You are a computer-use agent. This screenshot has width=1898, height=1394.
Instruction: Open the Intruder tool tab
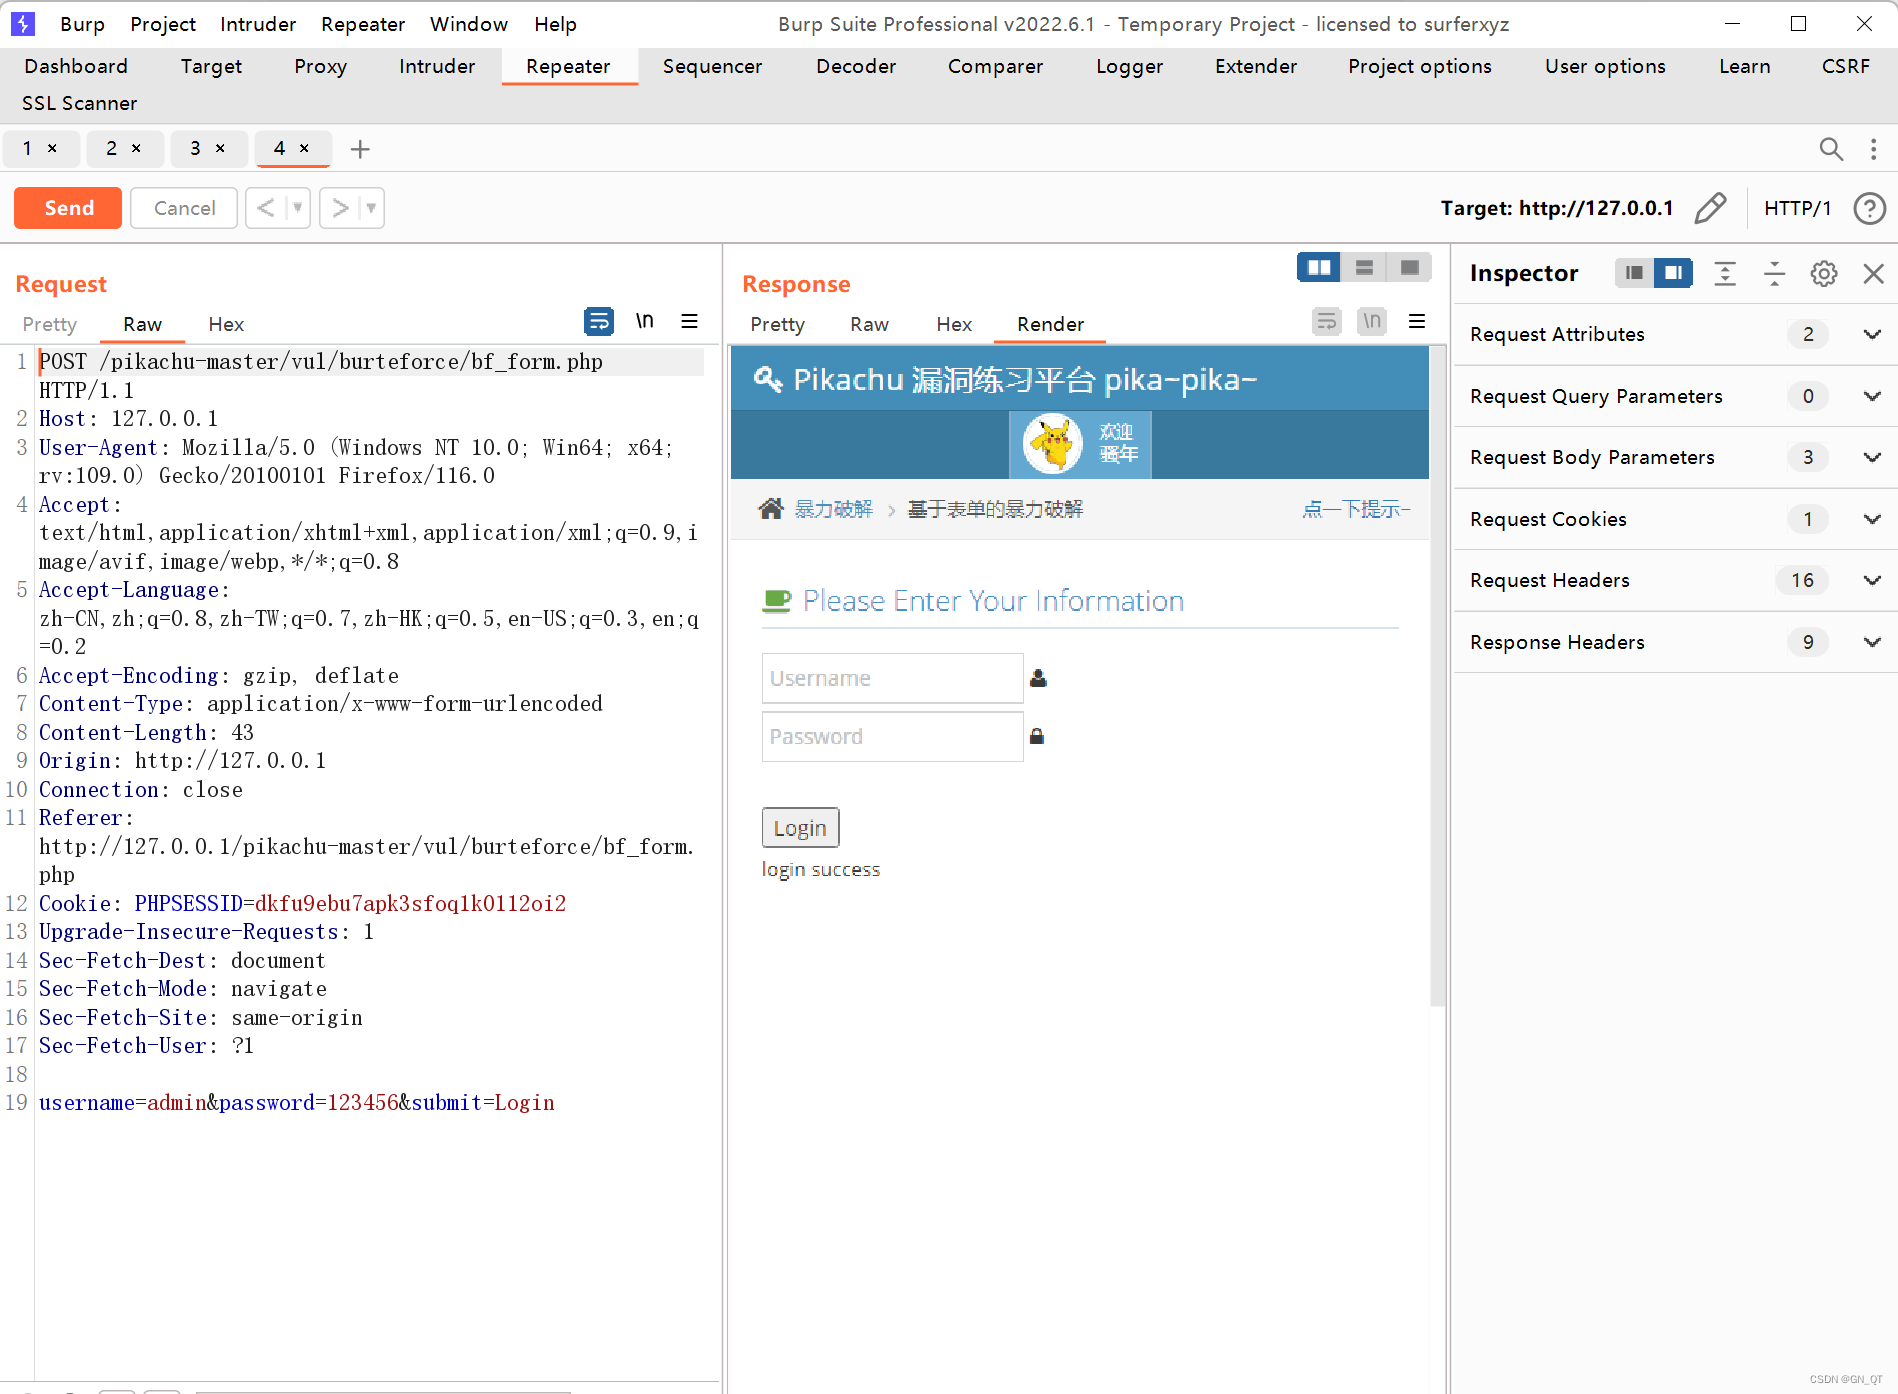pyautogui.click(x=437, y=66)
